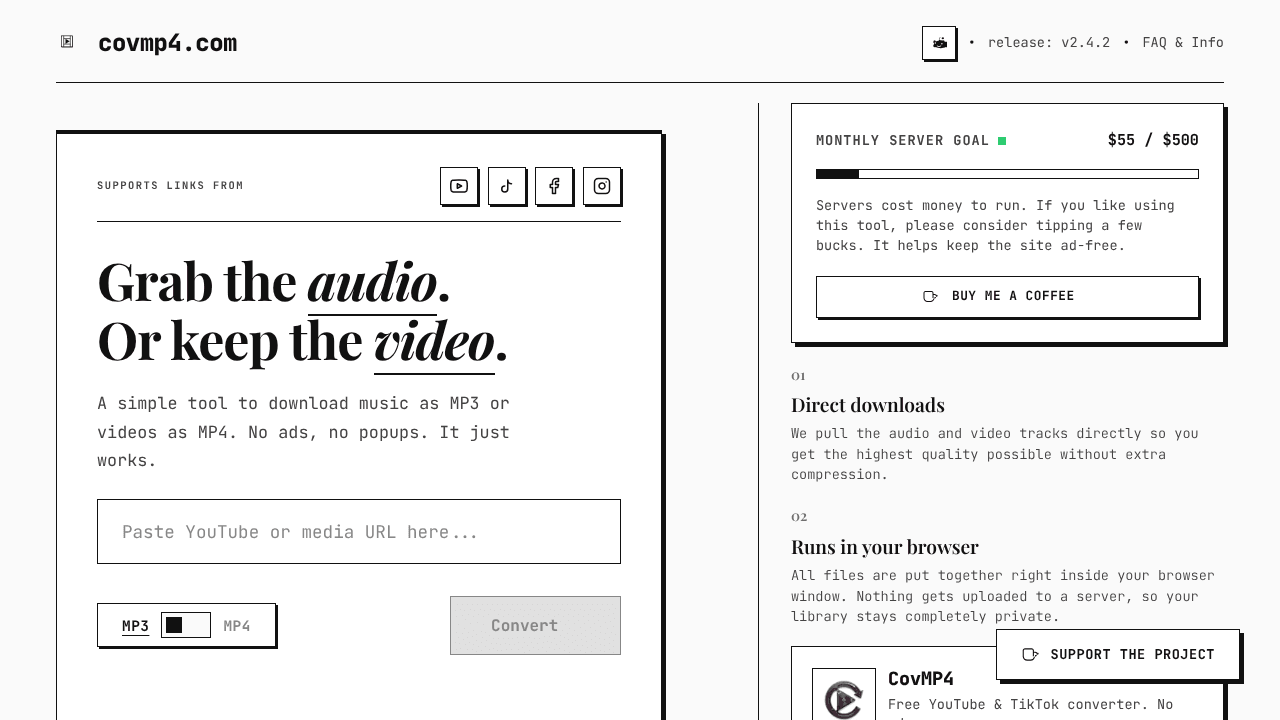1280x720 pixels.
Task: Click the release v2.4.2 label
Action: pyautogui.click(x=1049, y=42)
